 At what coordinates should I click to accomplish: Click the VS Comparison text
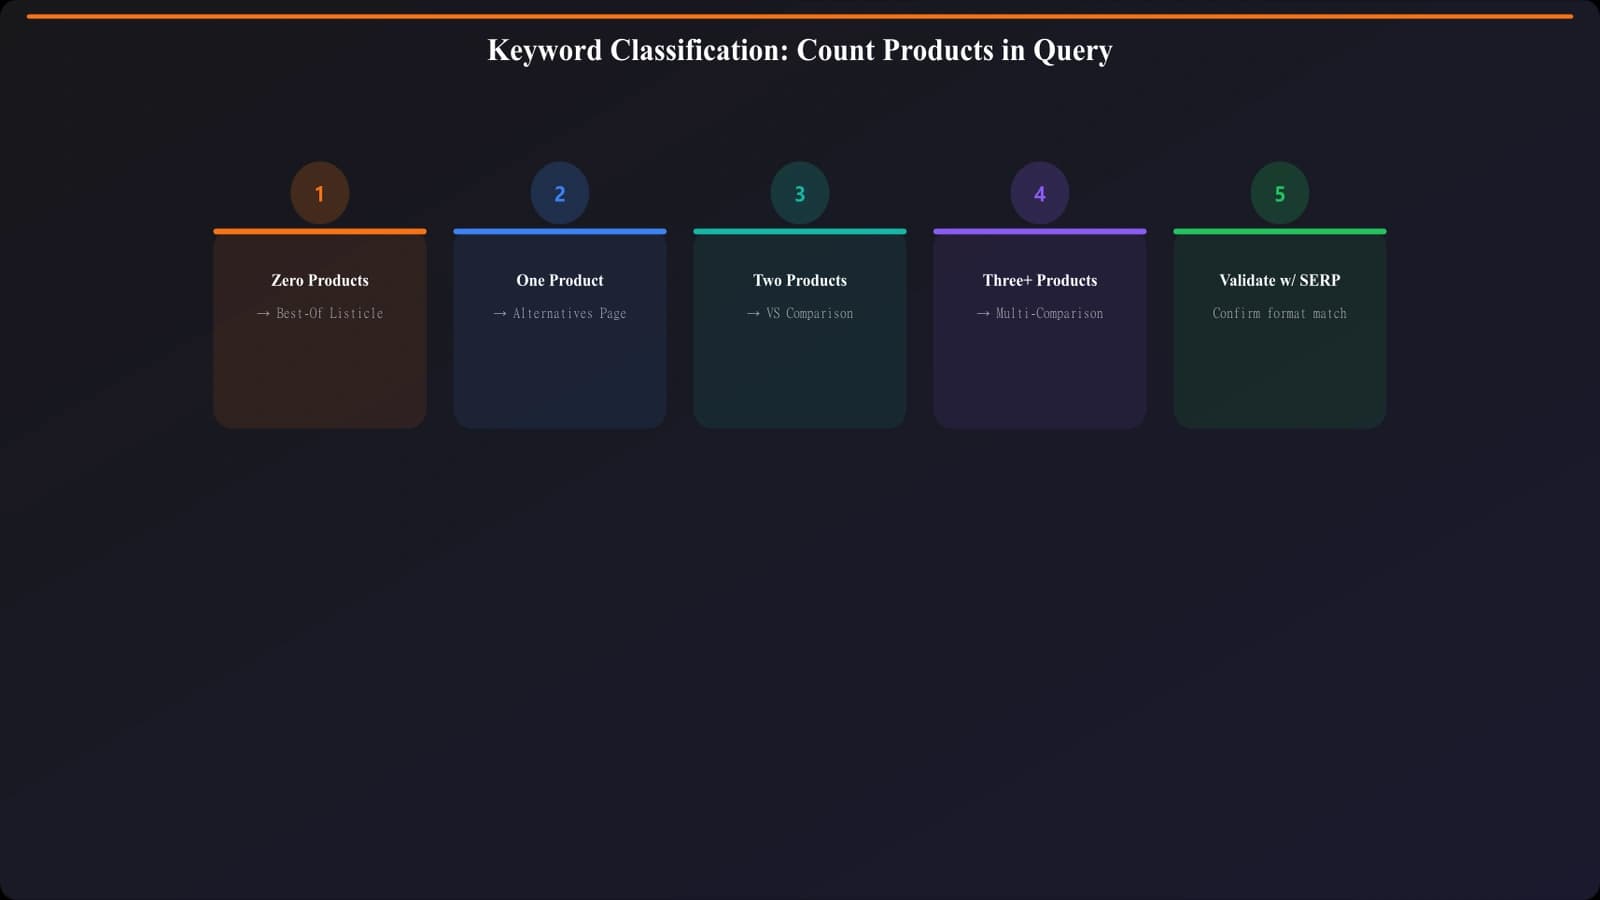coord(809,313)
